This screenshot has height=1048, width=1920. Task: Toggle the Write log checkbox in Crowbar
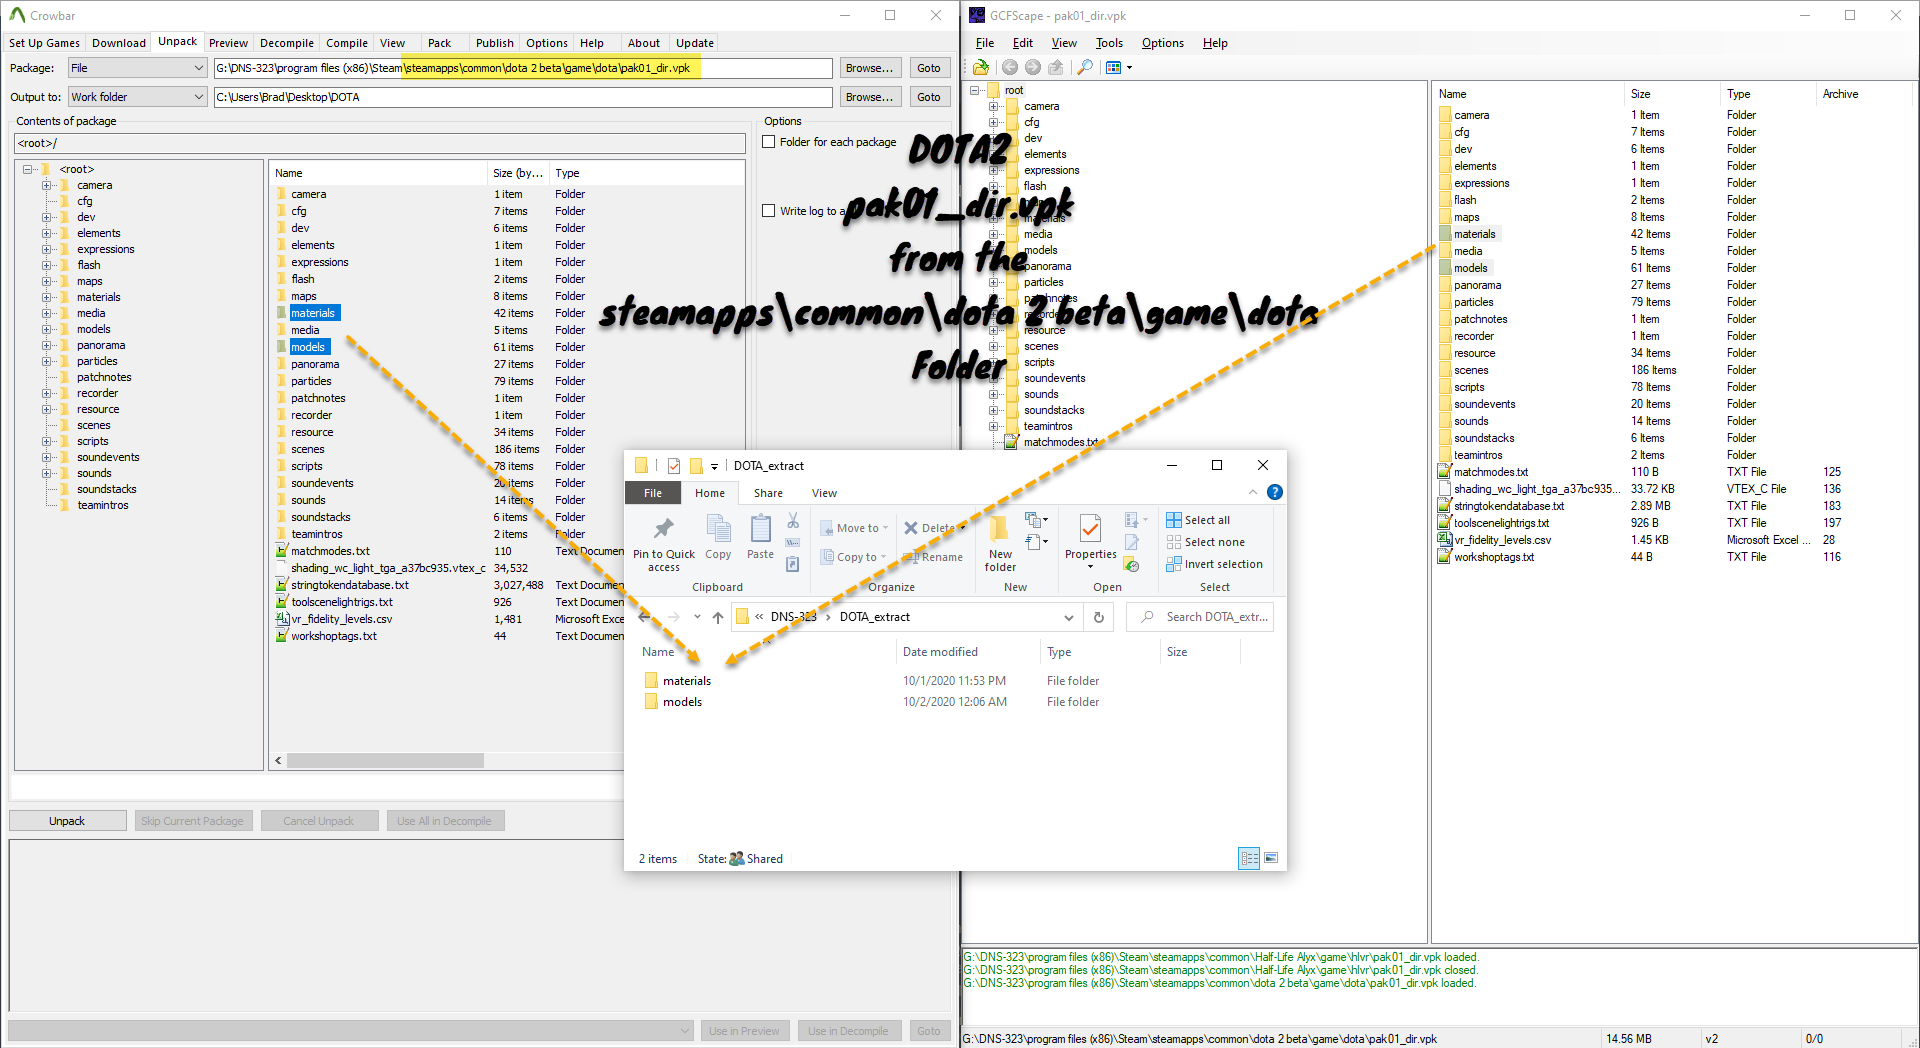[769, 211]
